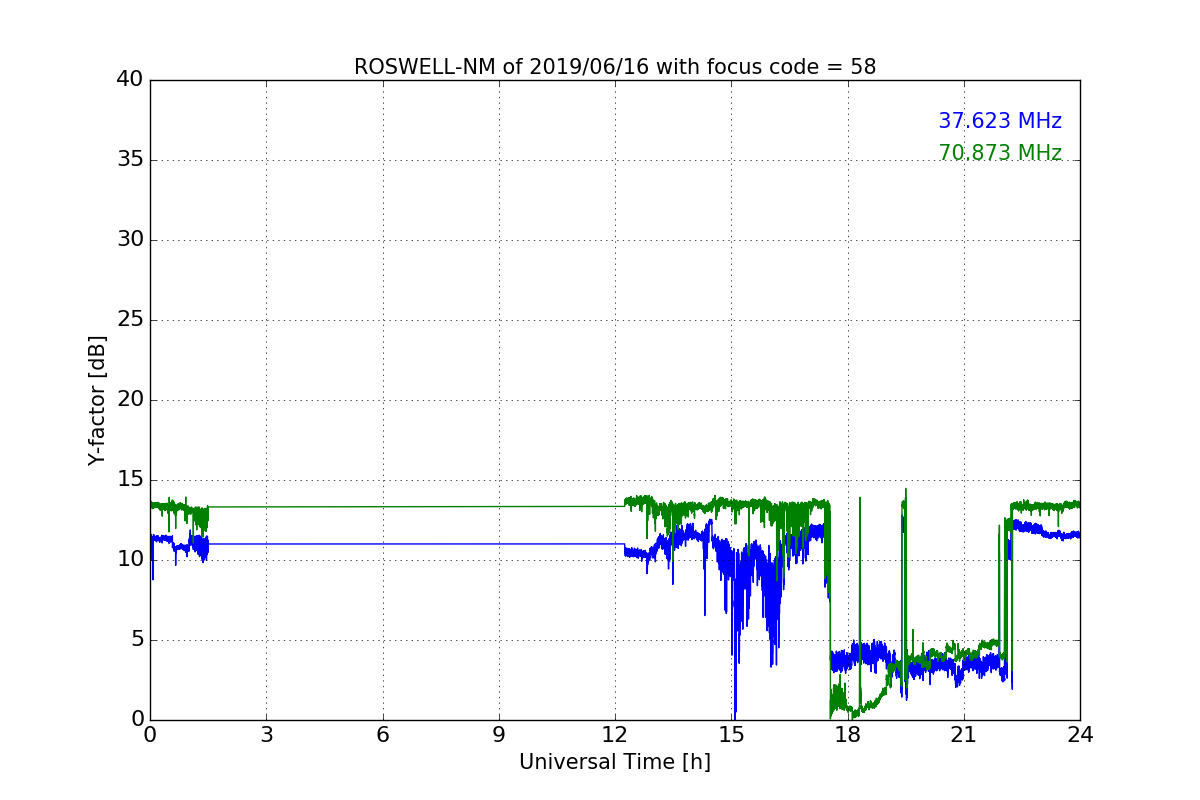Click y-axis tick label 40
Image resolution: width=1200 pixels, height=800 pixels.
pyautogui.click(x=130, y=80)
